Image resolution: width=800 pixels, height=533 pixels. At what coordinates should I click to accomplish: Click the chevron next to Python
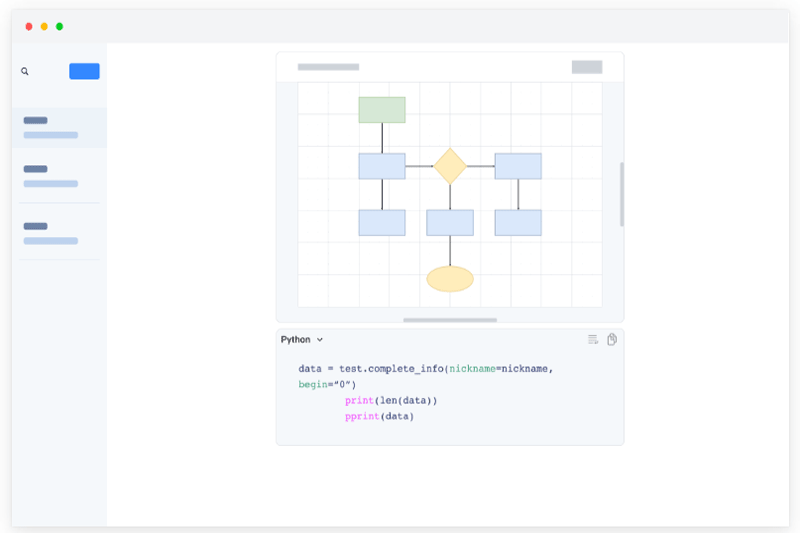(320, 340)
